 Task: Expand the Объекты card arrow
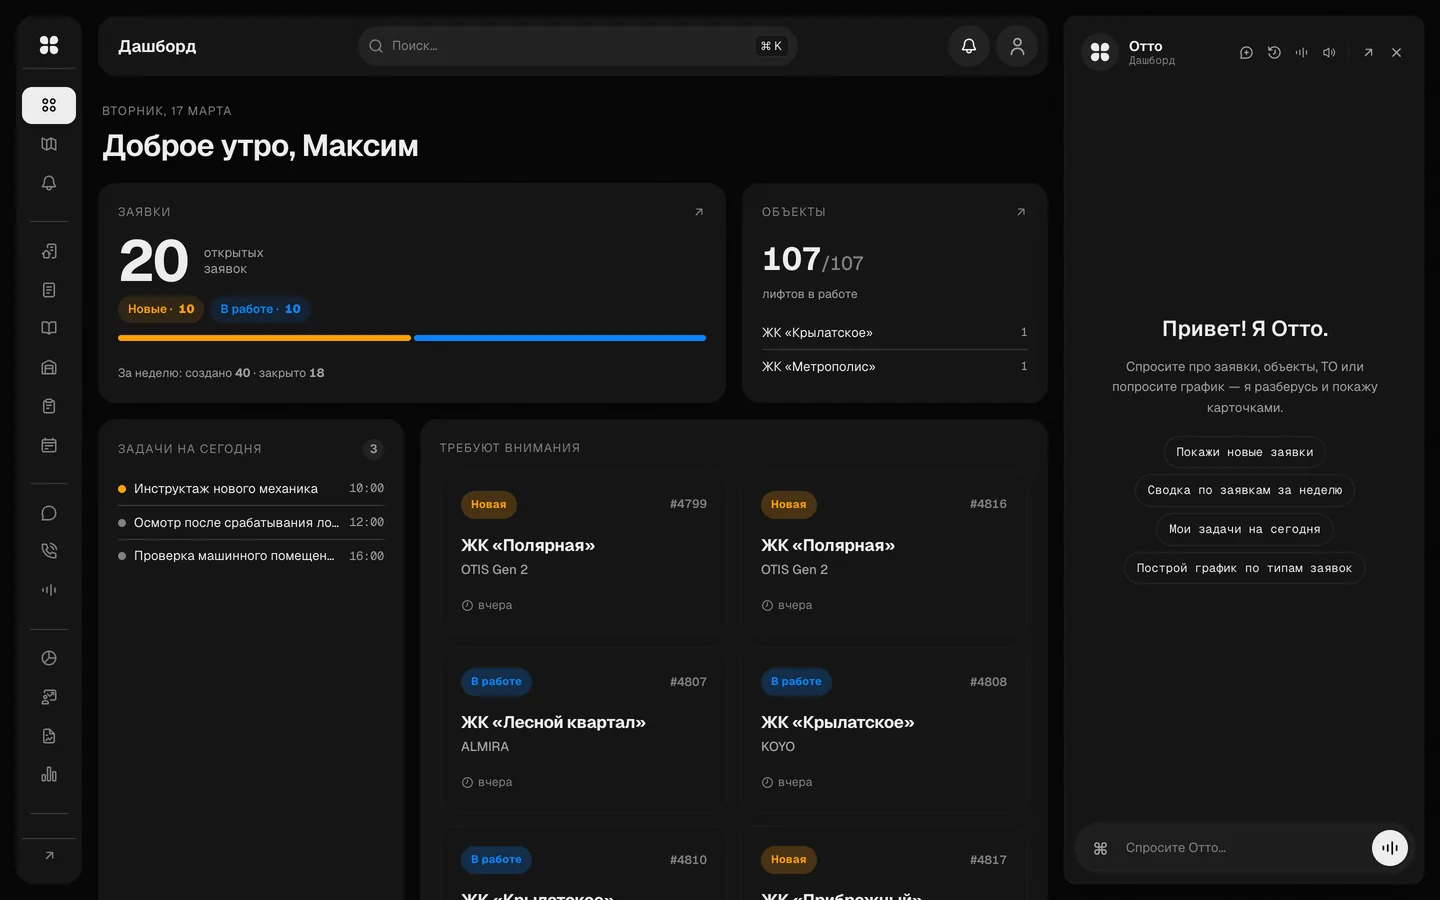pos(1021,212)
